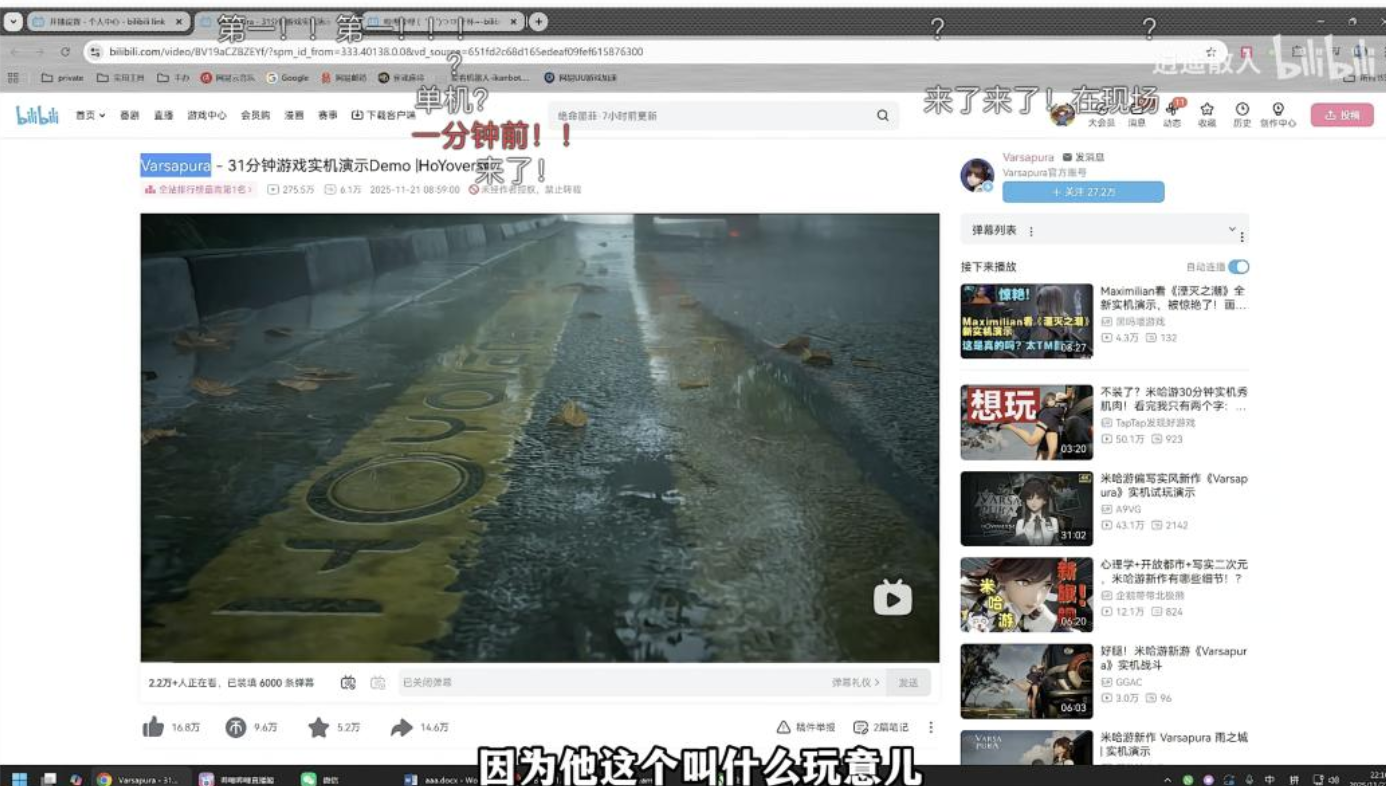Click the share arrow icon
The width and height of the screenshot is (1386, 786).
tap(402, 727)
